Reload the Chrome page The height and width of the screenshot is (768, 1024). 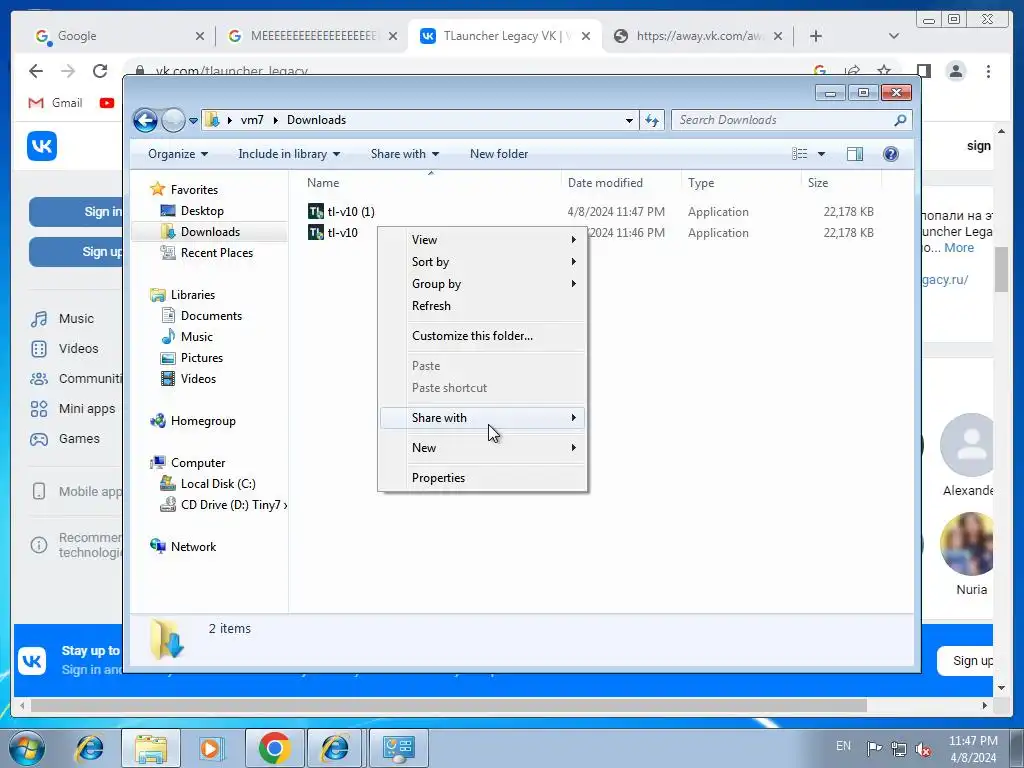click(x=100, y=71)
